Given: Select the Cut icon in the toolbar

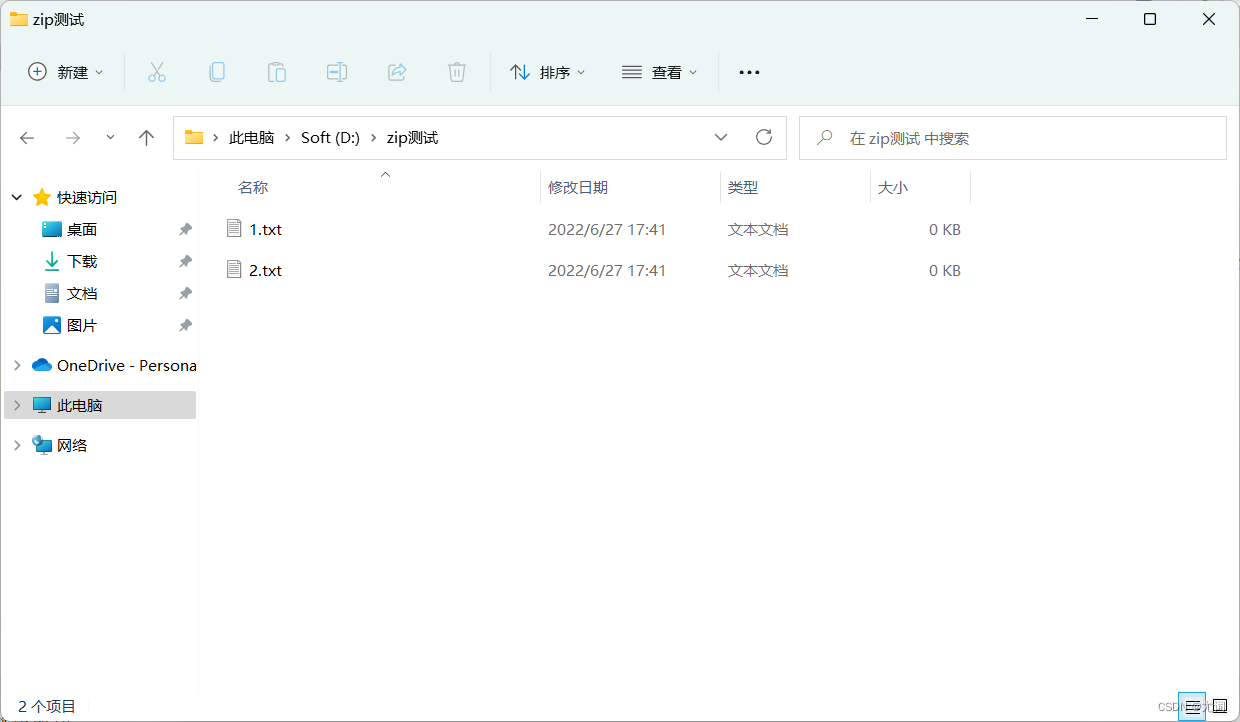Looking at the screenshot, I should click(x=156, y=71).
